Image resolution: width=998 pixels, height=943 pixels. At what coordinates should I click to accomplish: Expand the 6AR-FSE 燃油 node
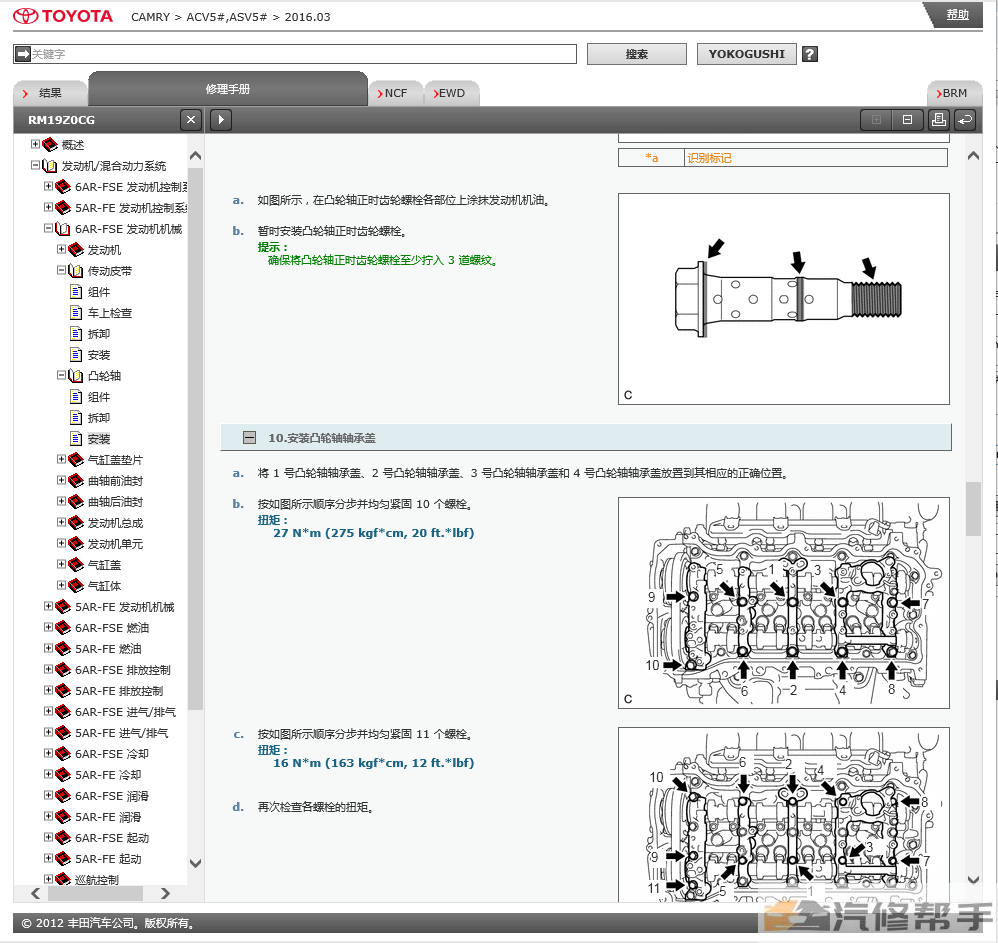pyautogui.click(x=48, y=627)
